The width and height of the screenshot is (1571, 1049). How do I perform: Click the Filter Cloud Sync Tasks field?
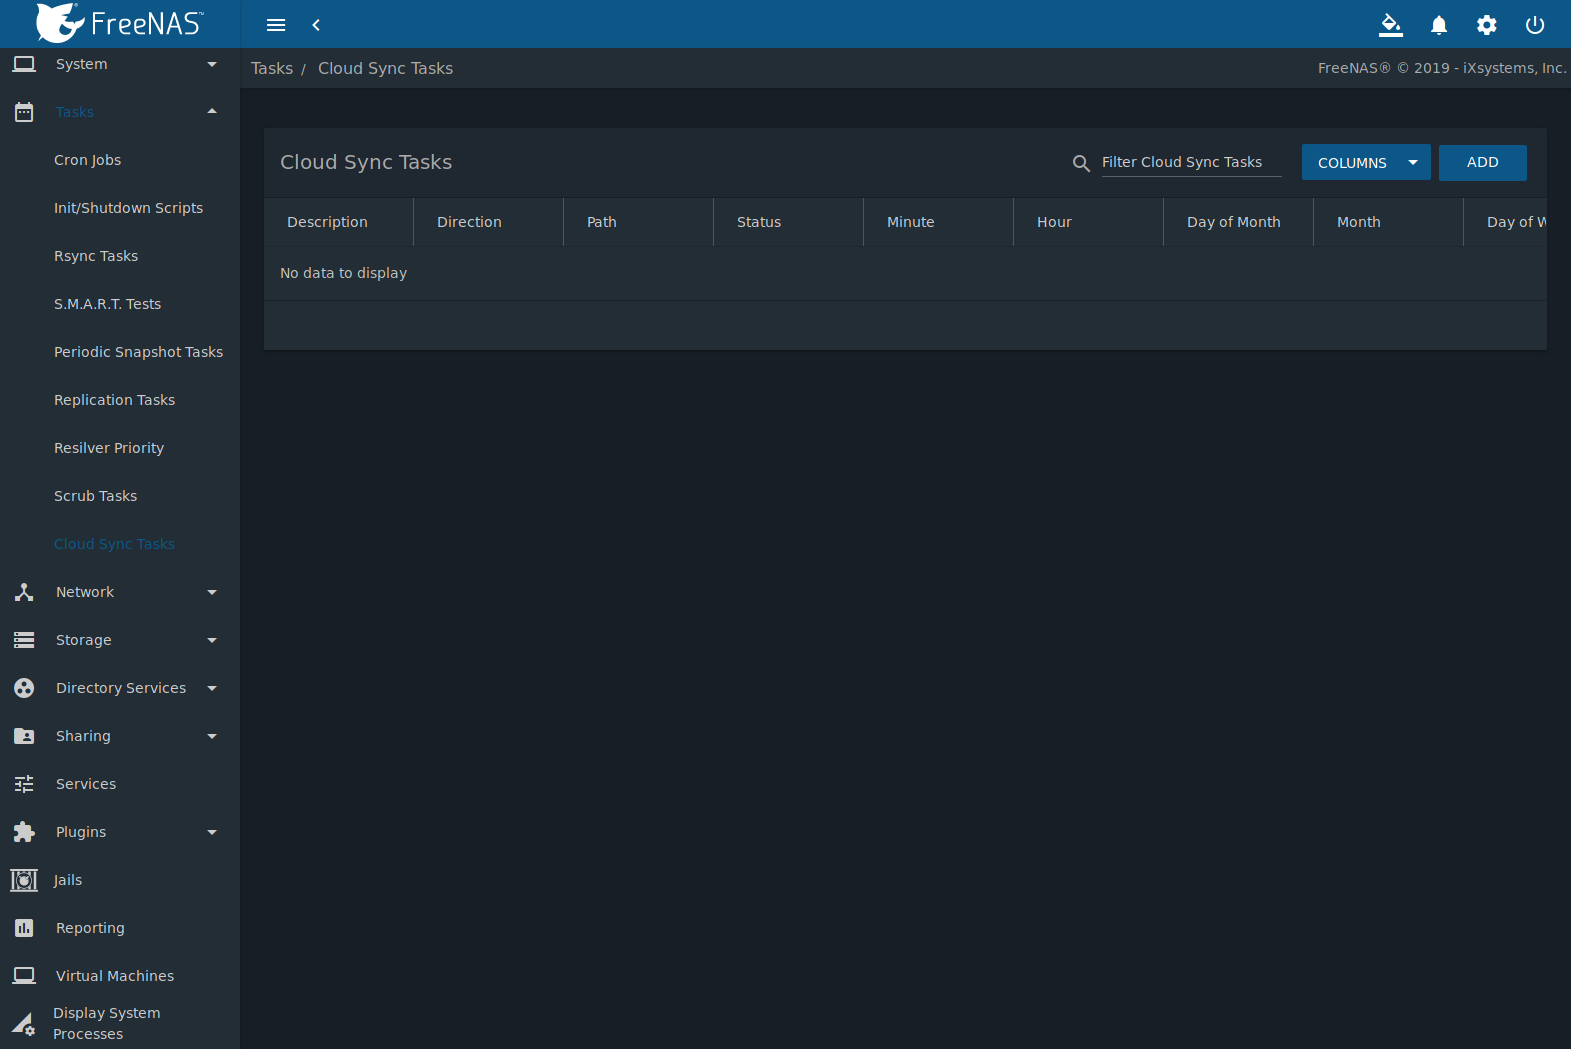[1191, 162]
